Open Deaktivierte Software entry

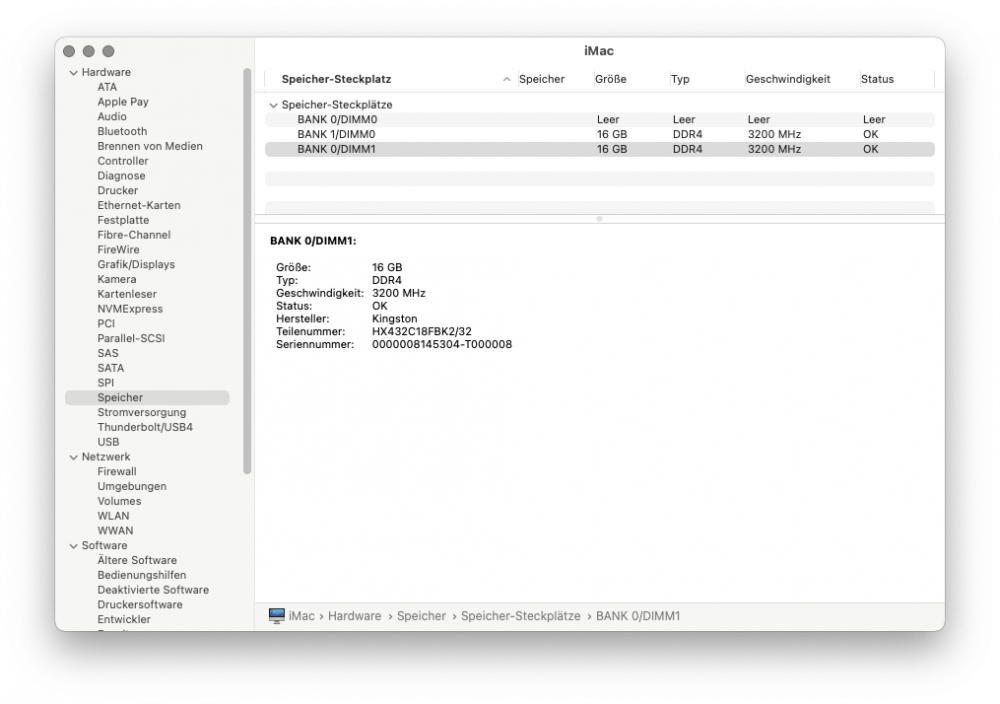pyautogui.click(x=153, y=590)
